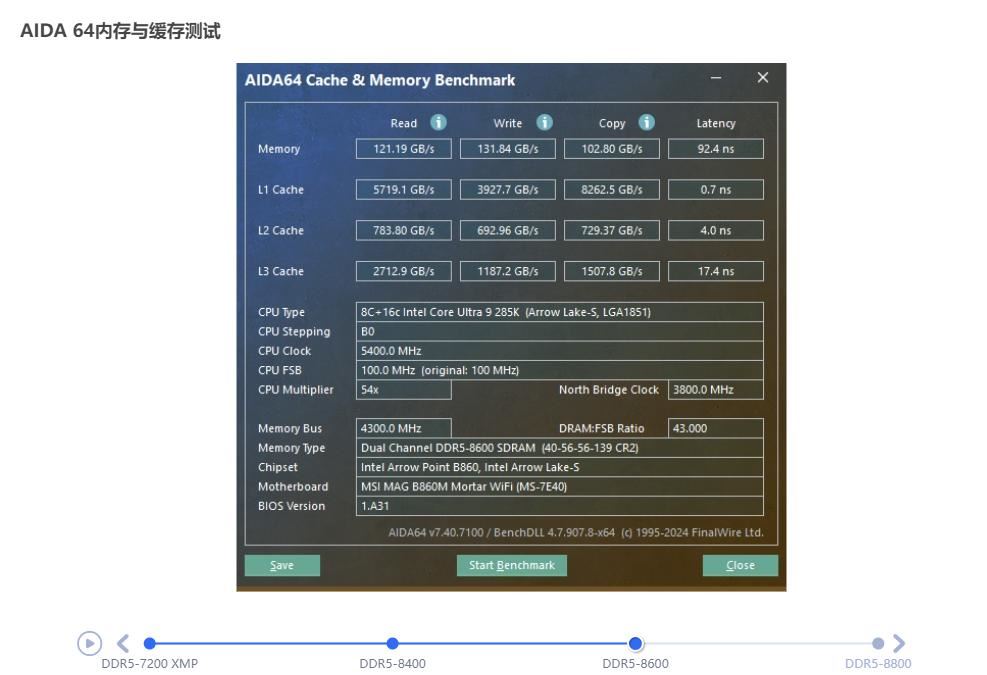Click BIOS Version 1.A31 field
This screenshot has height=675, width=987.
pyautogui.click(x=560, y=506)
